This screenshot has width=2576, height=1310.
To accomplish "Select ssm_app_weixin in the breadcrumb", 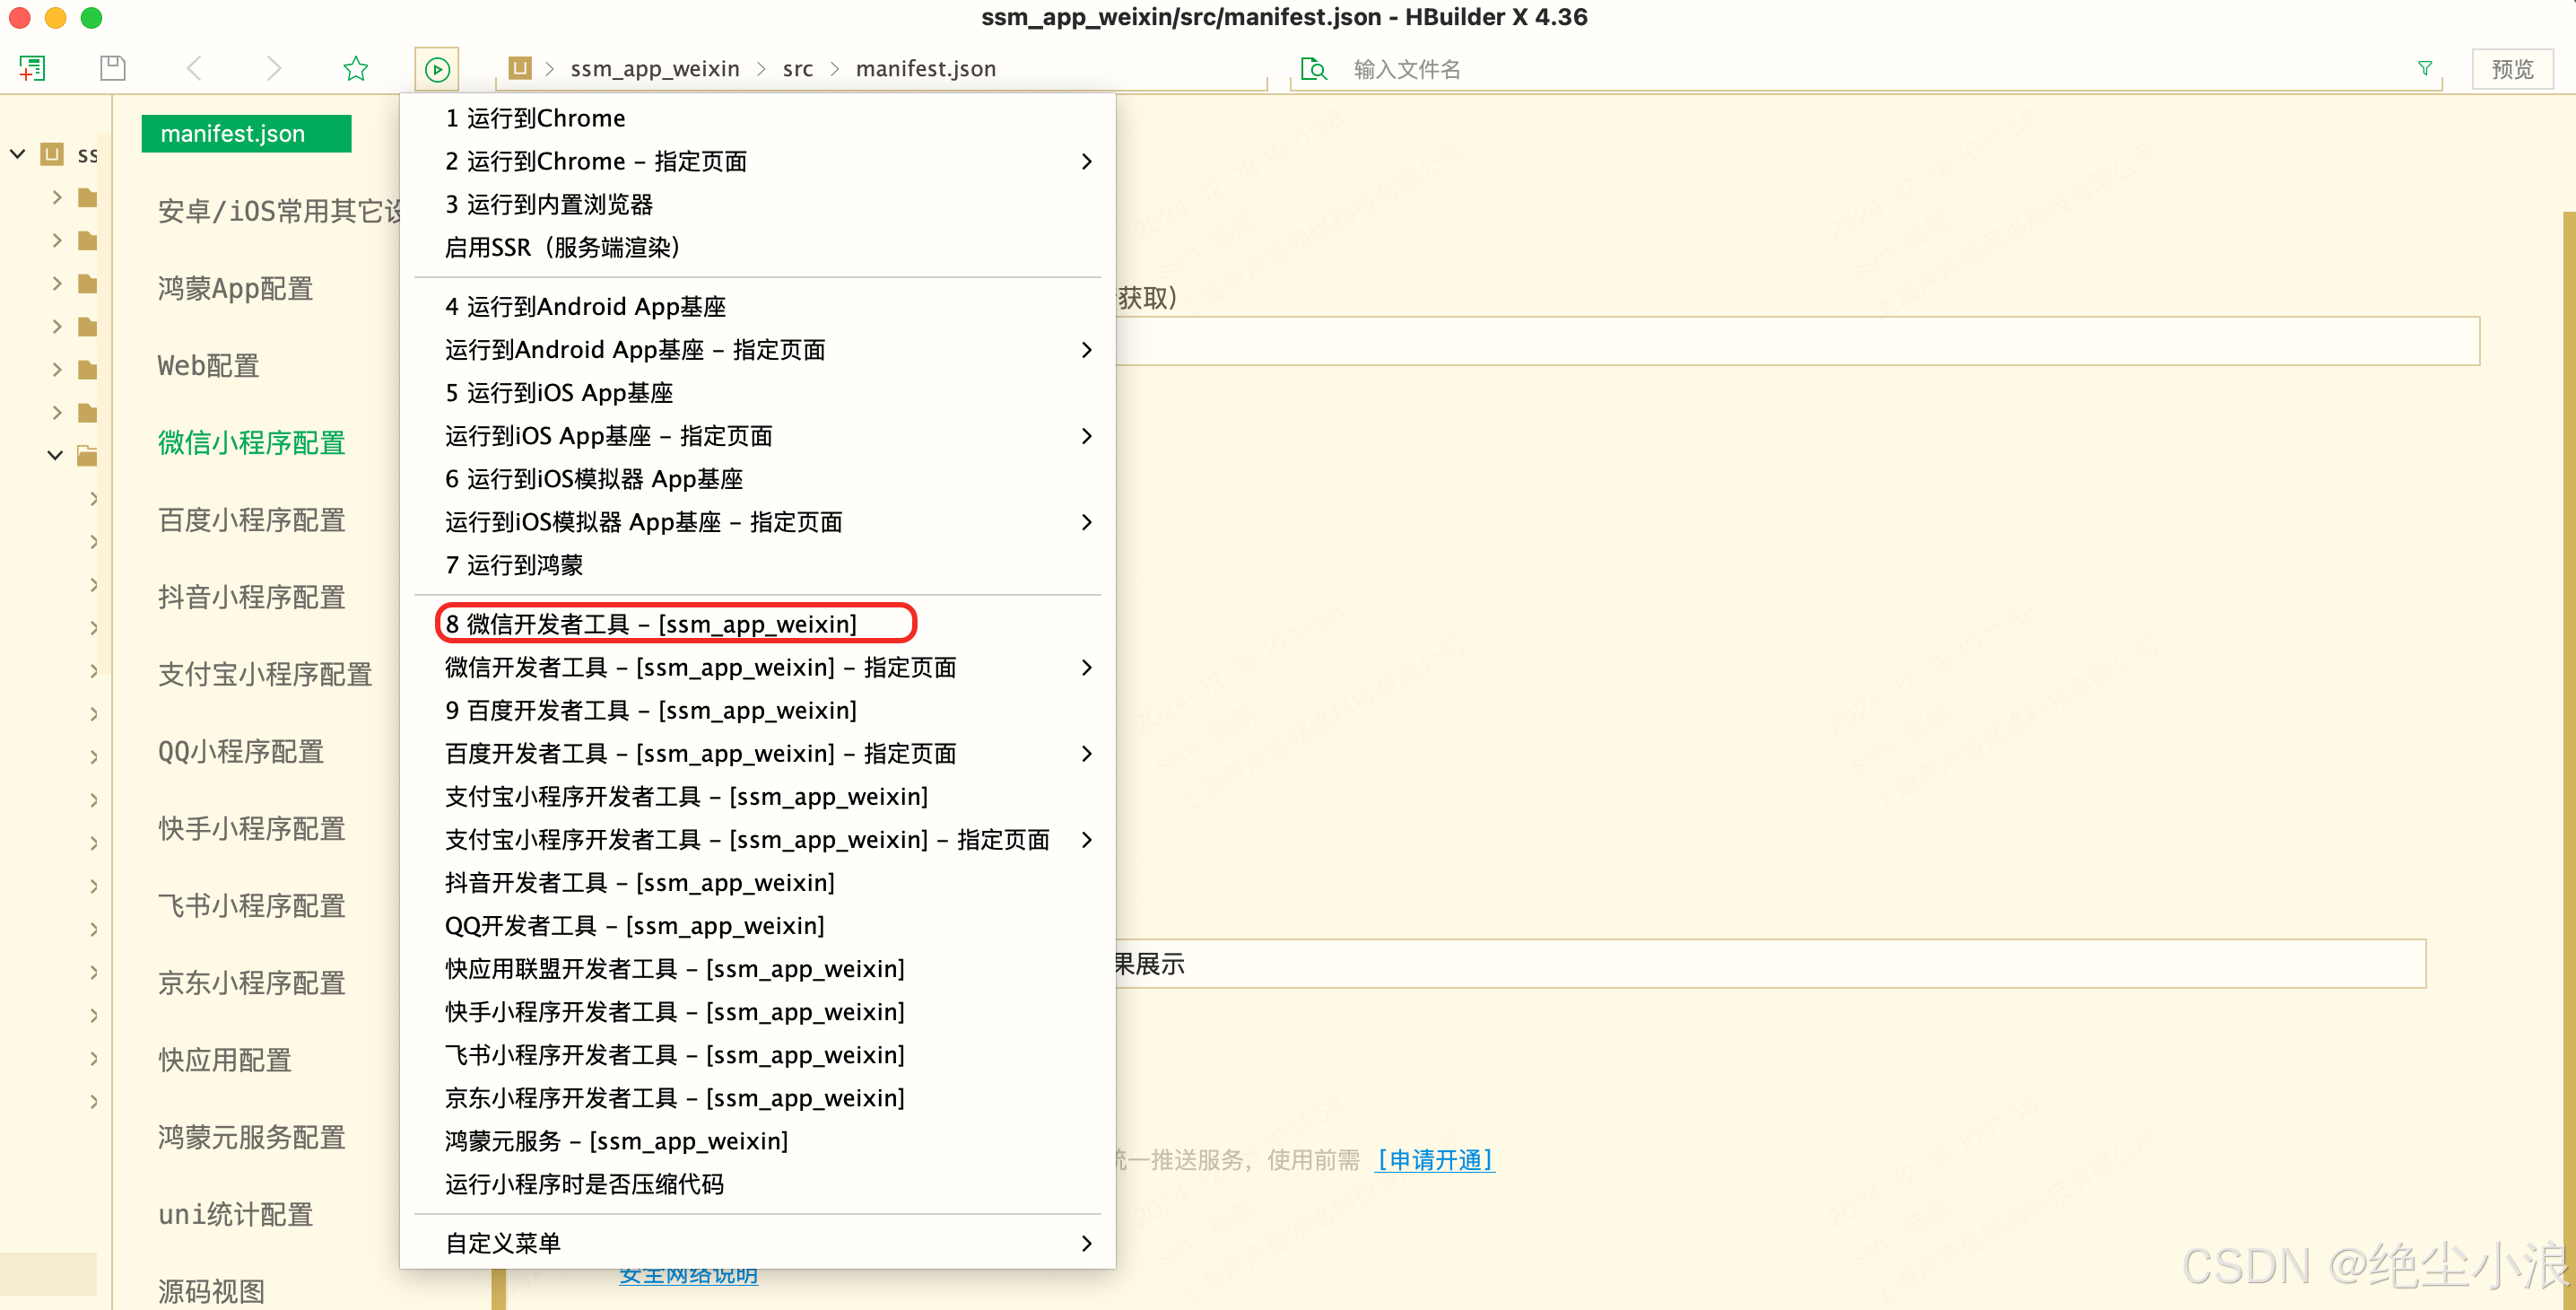I will [x=655, y=68].
